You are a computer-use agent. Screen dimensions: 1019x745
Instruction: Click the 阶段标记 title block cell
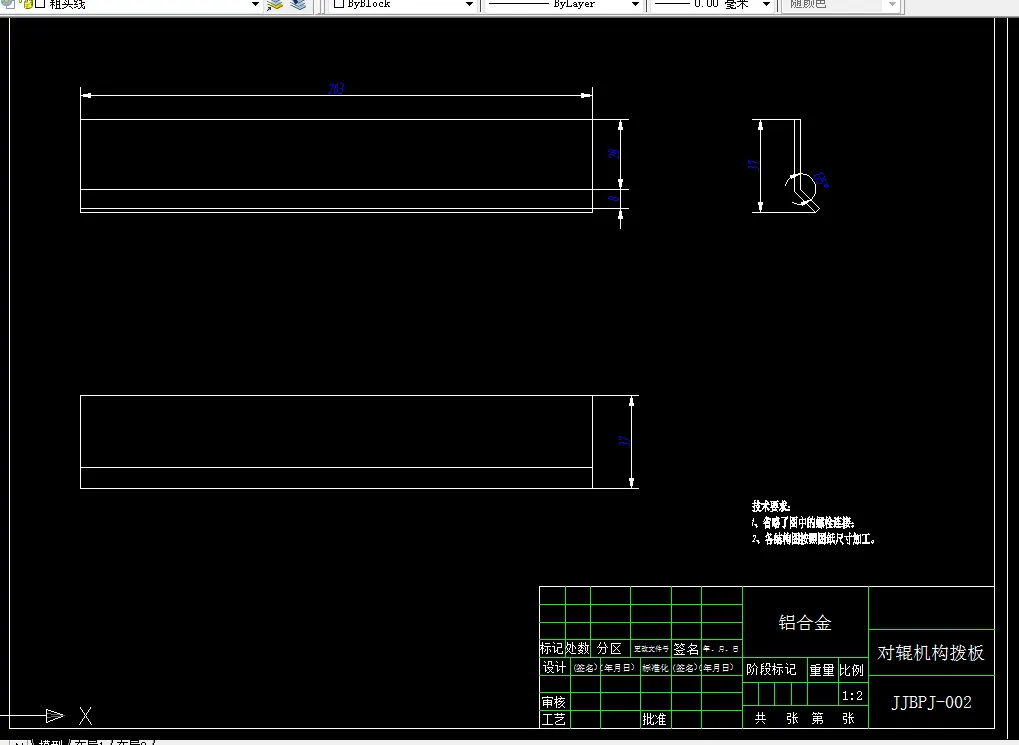pos(771,670)
